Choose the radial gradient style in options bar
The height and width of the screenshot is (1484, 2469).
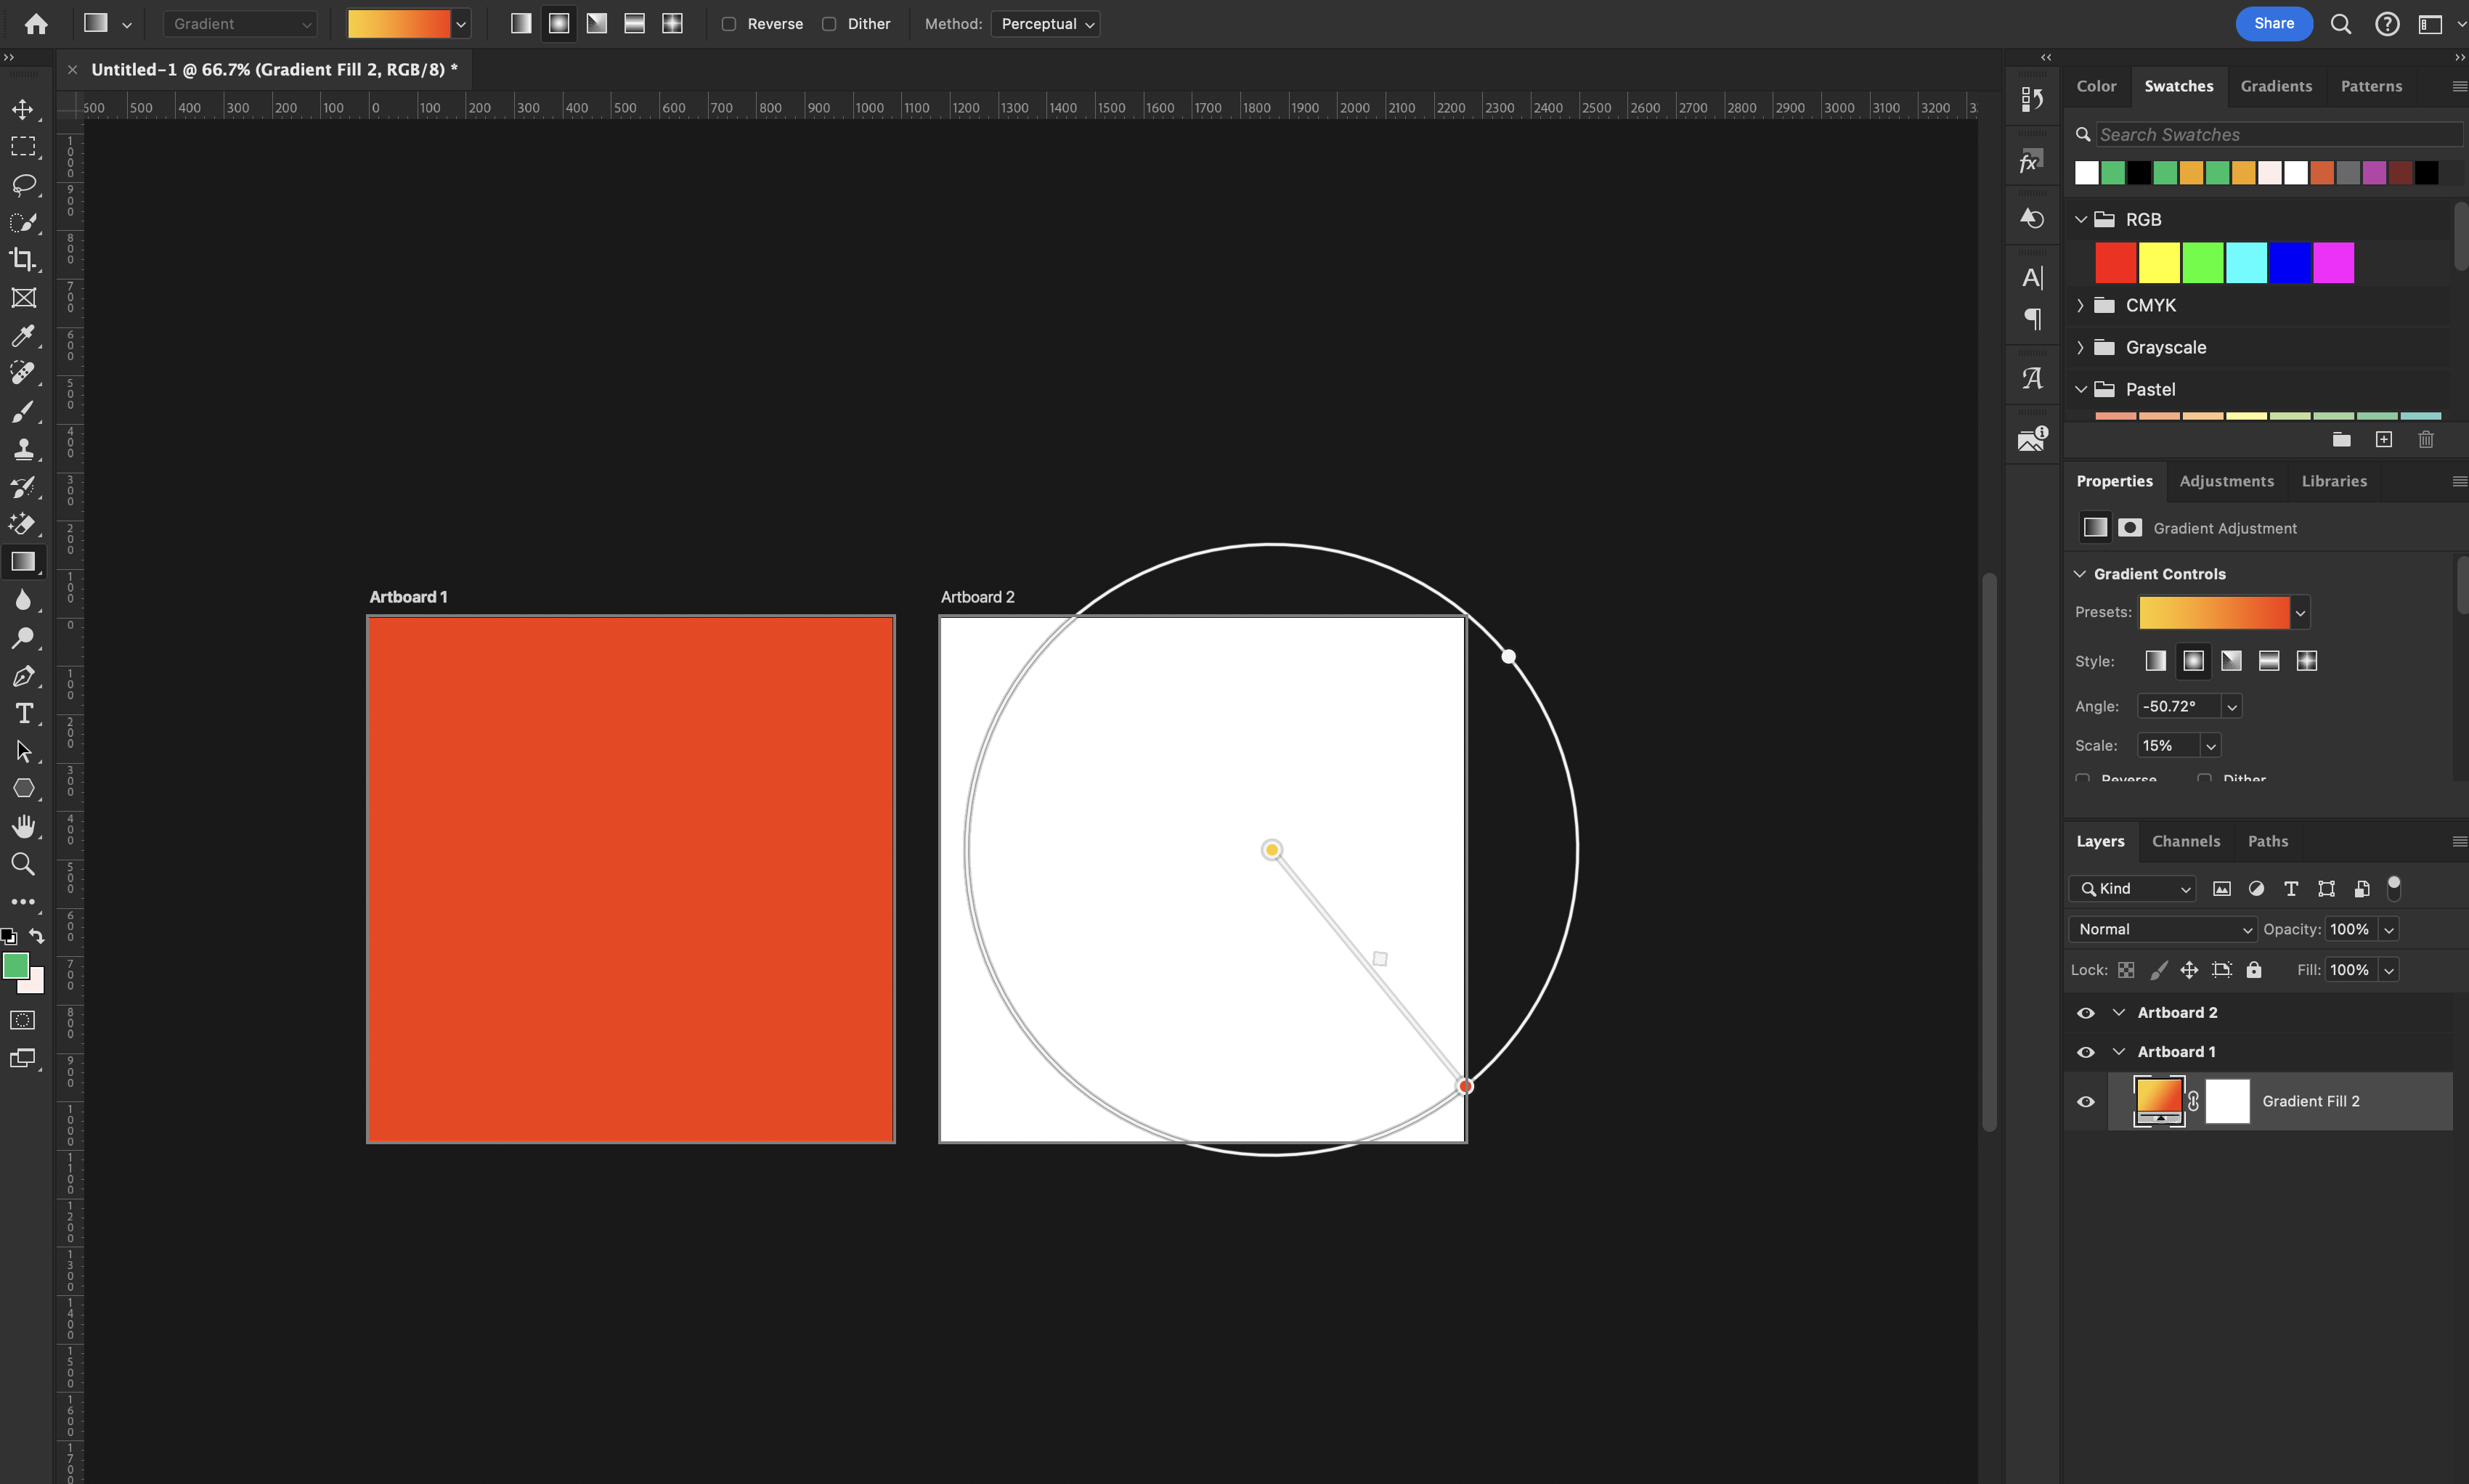coord(558,23)
